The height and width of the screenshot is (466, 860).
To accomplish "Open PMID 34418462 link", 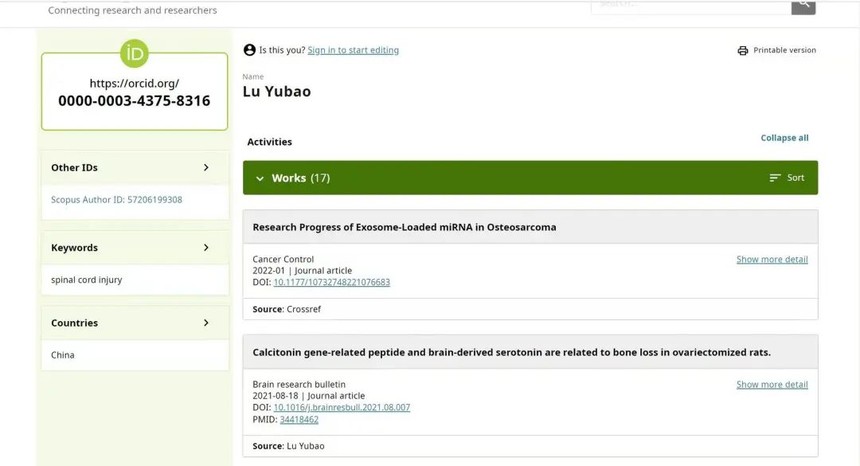I will (299, 419).
